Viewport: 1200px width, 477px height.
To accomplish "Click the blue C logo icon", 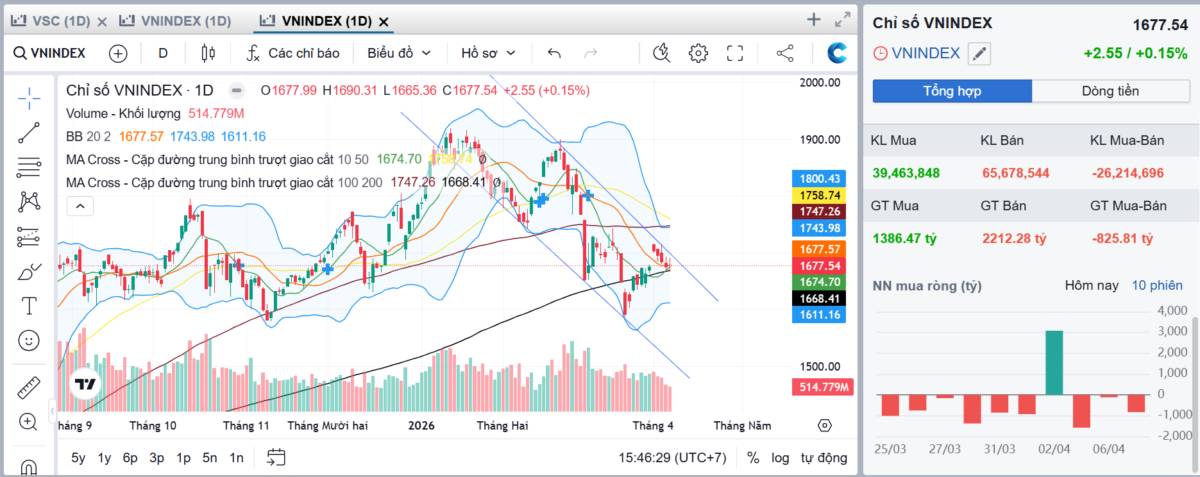I will tap(837, 53).
